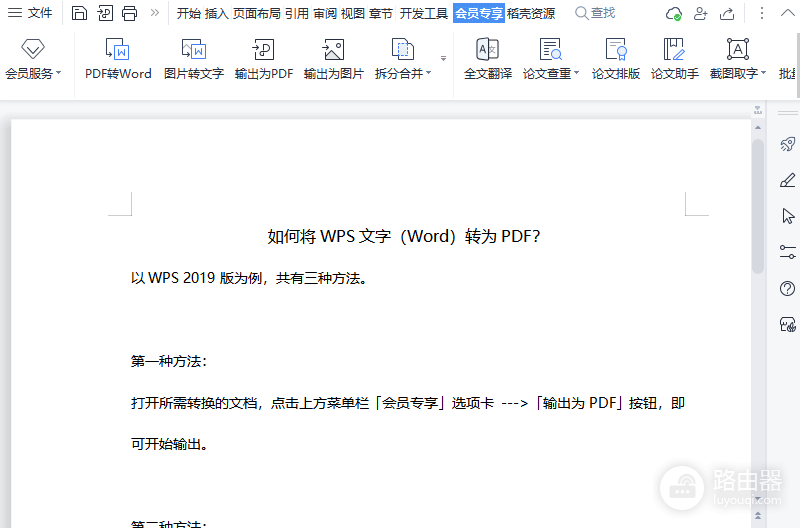The width and height of the screenshot is (800, 528).
Task: Click the settings sliders icon in sidebar
Action: (787, 252)
